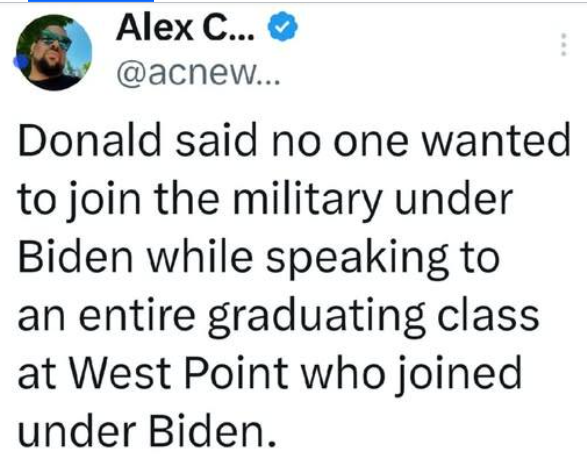Select the tweet line starting 'to join the military'

[x=265, y=198]
